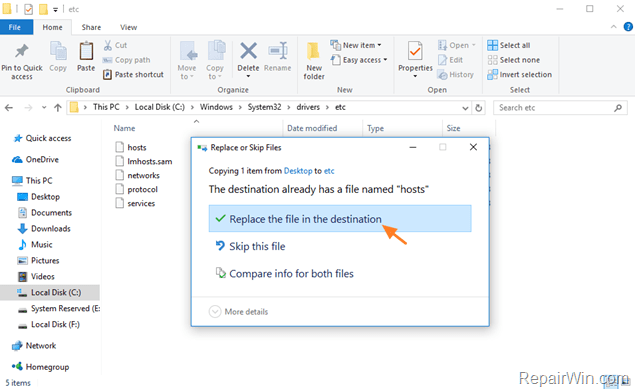Open Downloads in navigation pane
The width and height of the screenshot is (635, 389).
coord(44,229)
